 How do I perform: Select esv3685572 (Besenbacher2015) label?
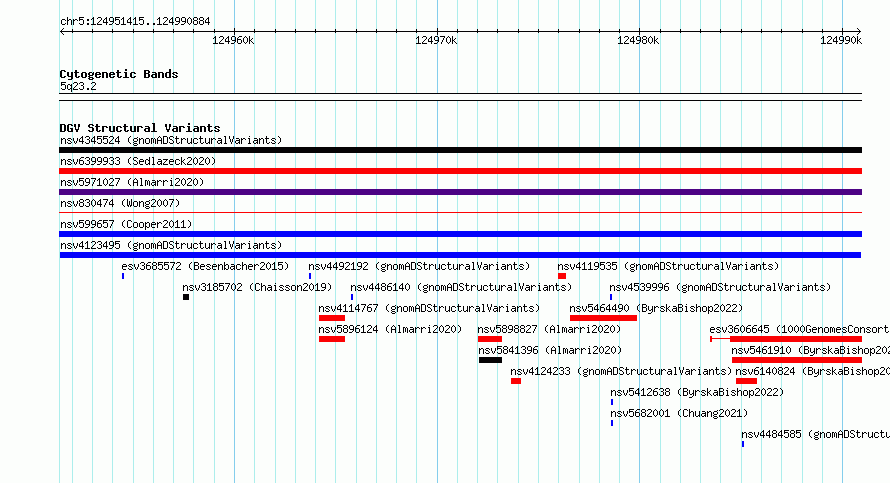tap(205, 266)
